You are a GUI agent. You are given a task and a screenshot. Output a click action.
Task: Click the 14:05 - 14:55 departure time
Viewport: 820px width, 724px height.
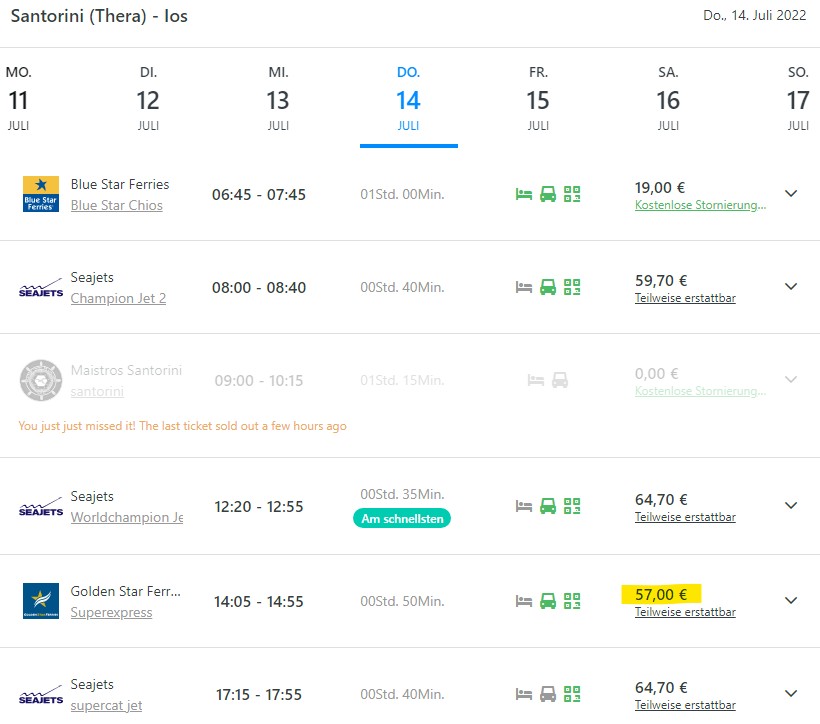pos(259,602)
